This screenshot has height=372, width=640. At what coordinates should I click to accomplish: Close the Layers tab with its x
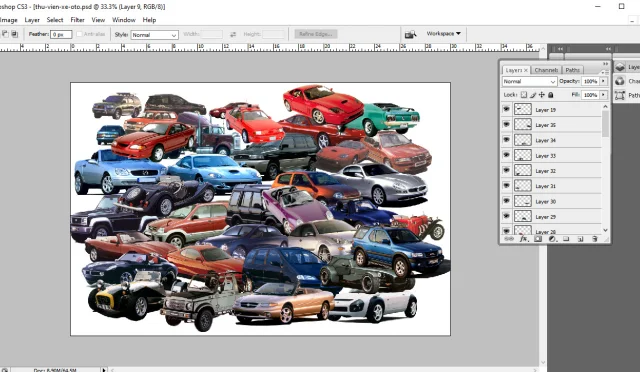pos(526,70)
